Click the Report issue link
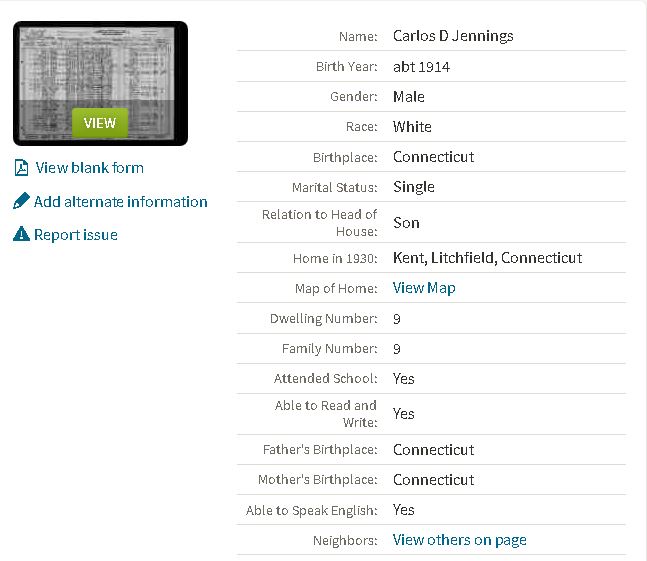The image size is (647, 561). [x=76, y=235]
